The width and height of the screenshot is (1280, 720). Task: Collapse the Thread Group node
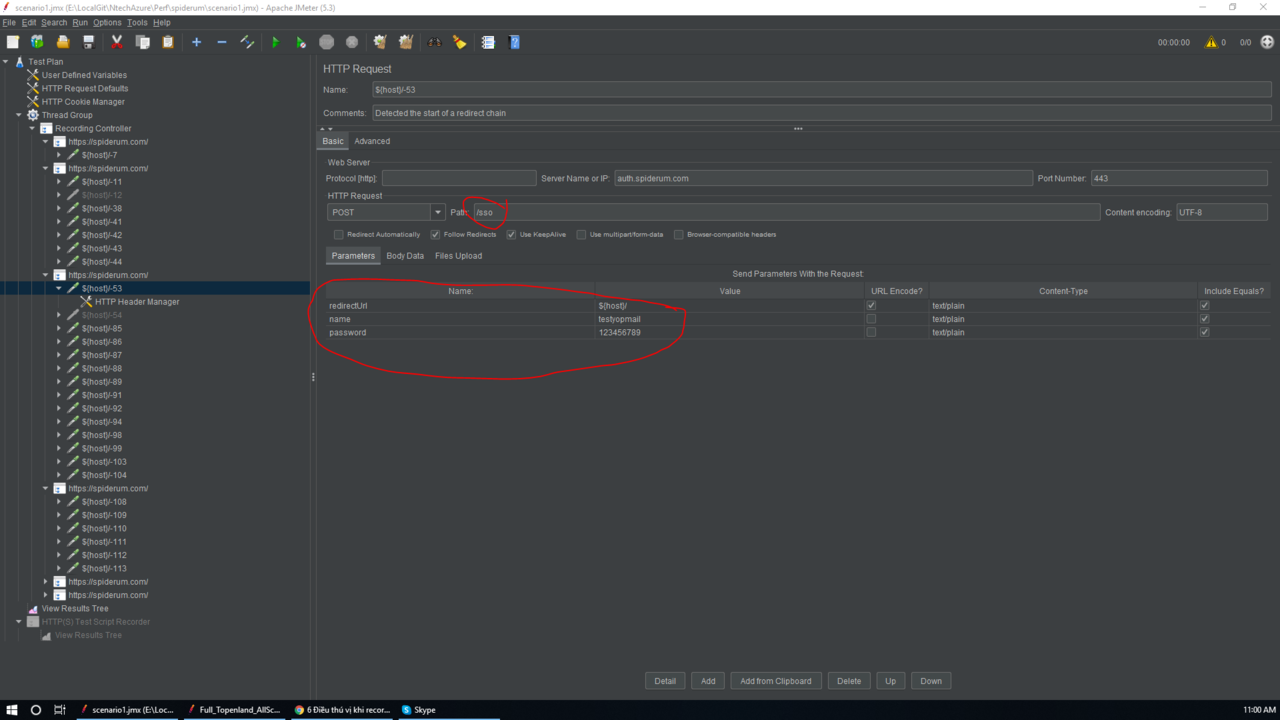(19, 115)
